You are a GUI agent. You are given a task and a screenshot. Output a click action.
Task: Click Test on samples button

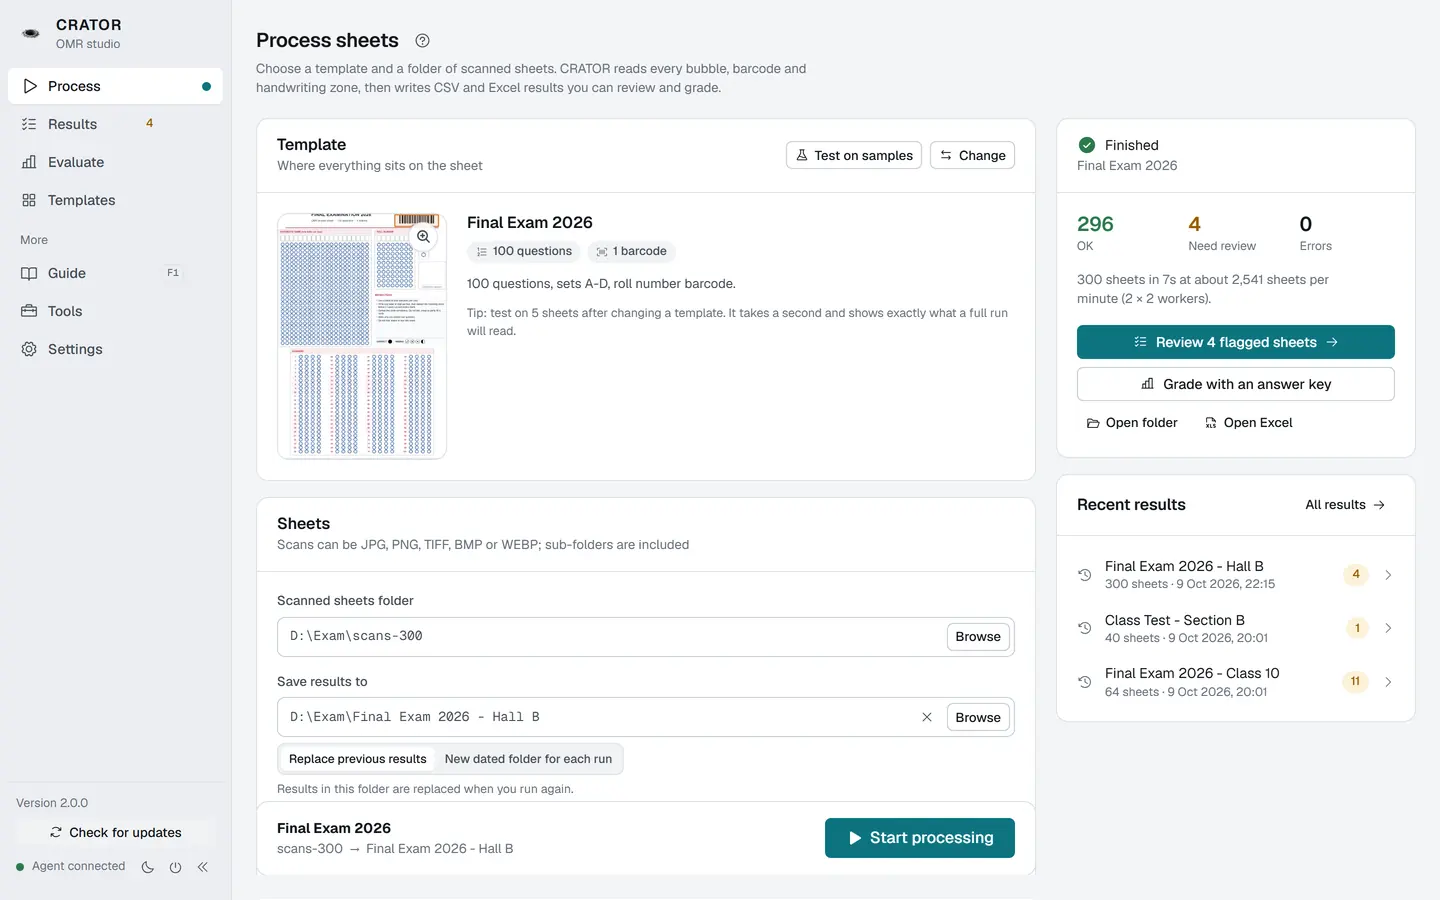854,155
